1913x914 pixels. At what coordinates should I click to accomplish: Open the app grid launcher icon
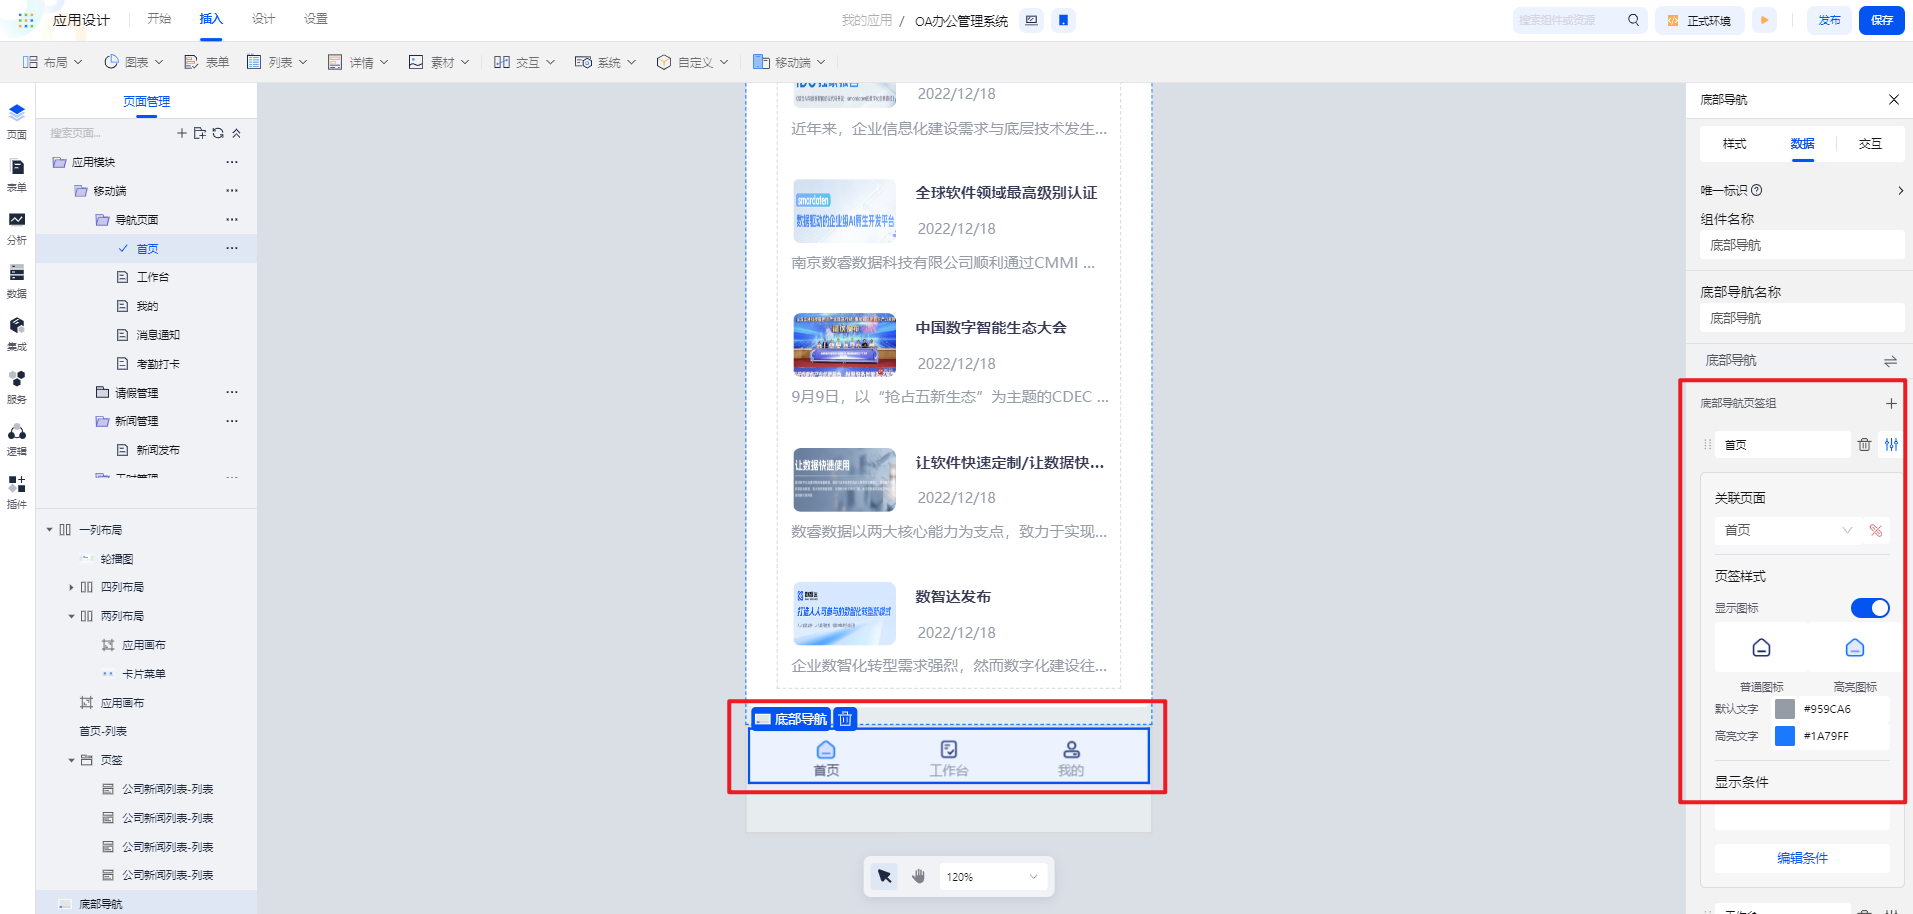[x=26, y=20]
